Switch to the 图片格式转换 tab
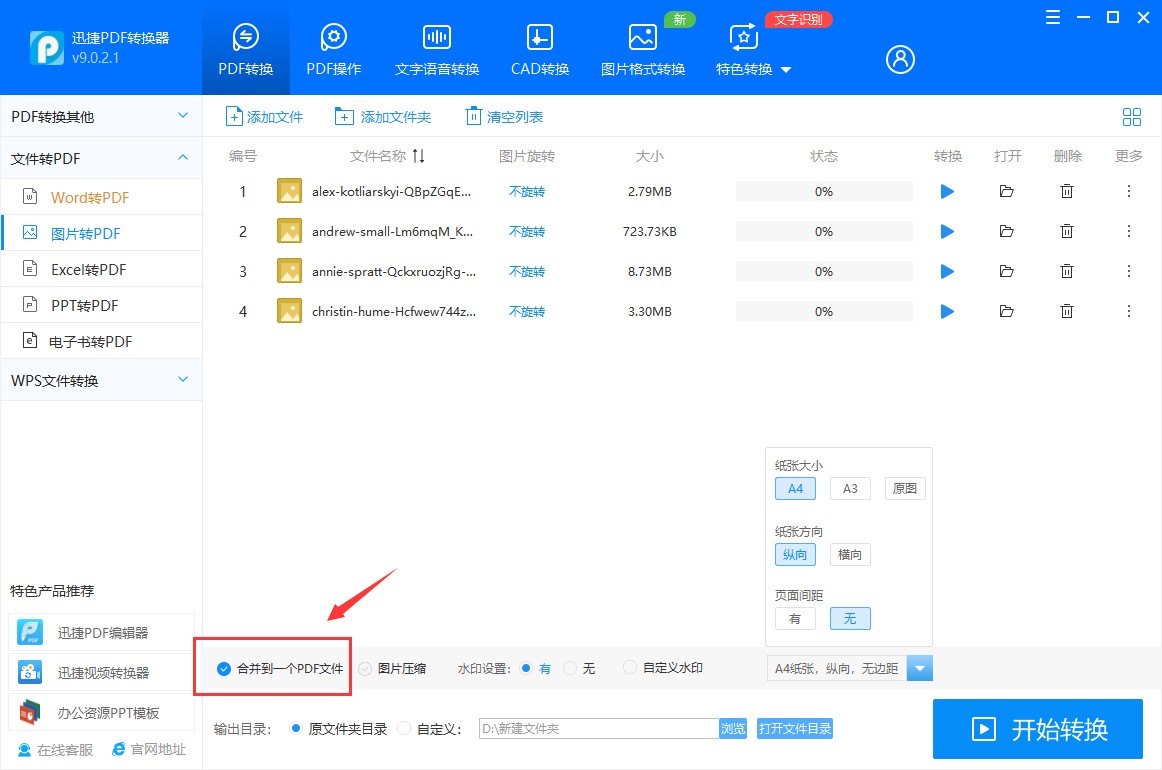The image size is (1162, 770). (x=642, y=47)
